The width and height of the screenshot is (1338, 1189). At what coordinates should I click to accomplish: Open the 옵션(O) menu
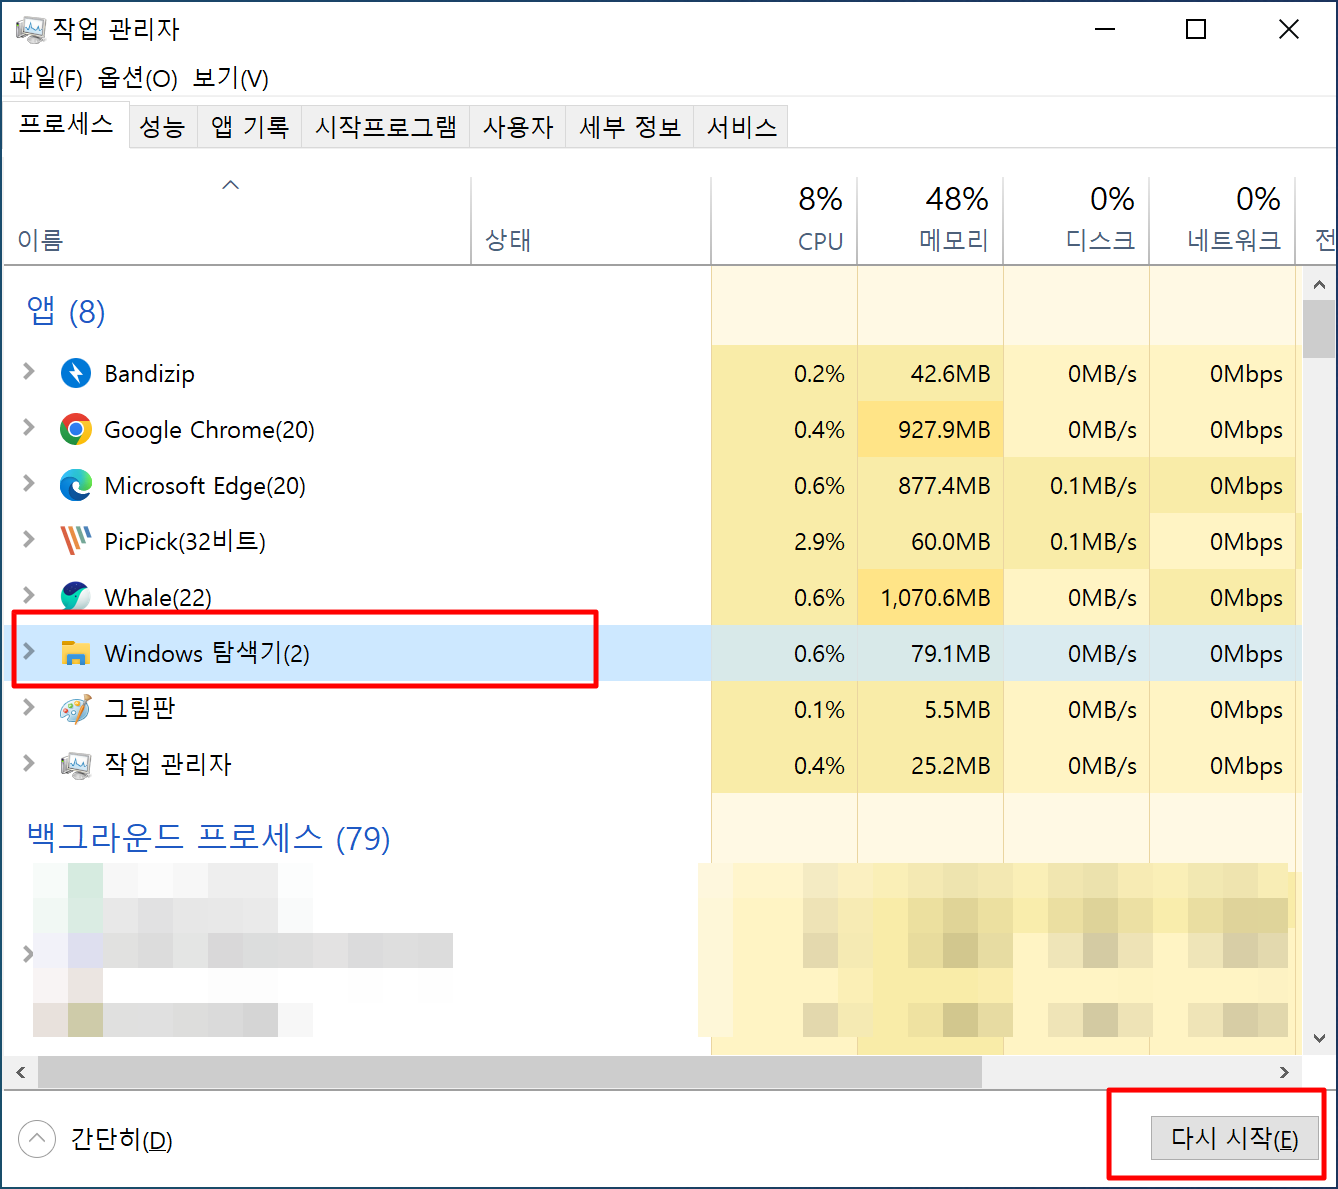tap(138, 78)
